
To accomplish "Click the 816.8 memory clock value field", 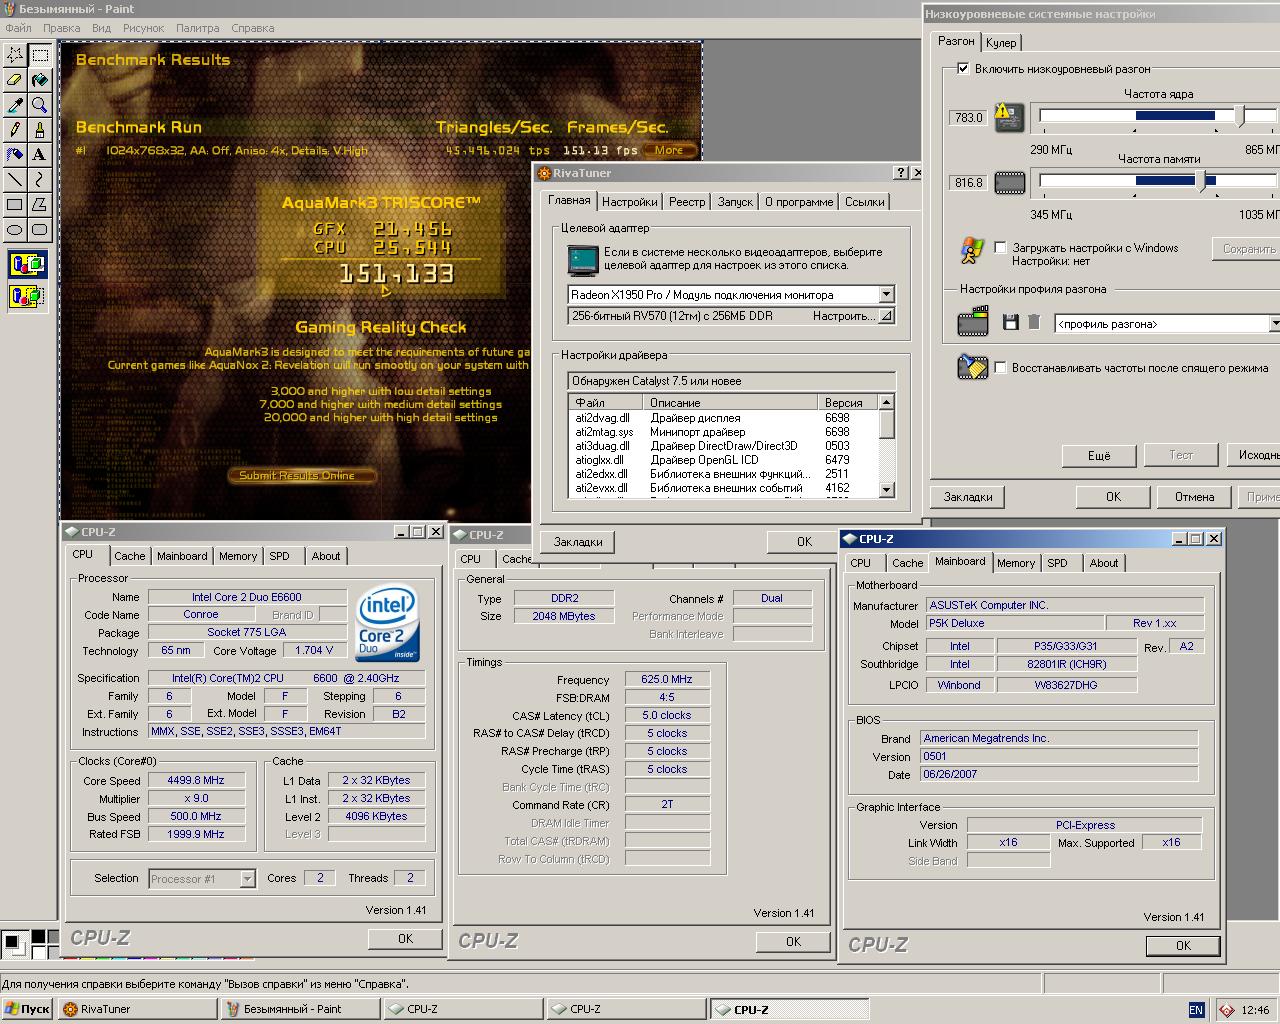I will 968,183.
